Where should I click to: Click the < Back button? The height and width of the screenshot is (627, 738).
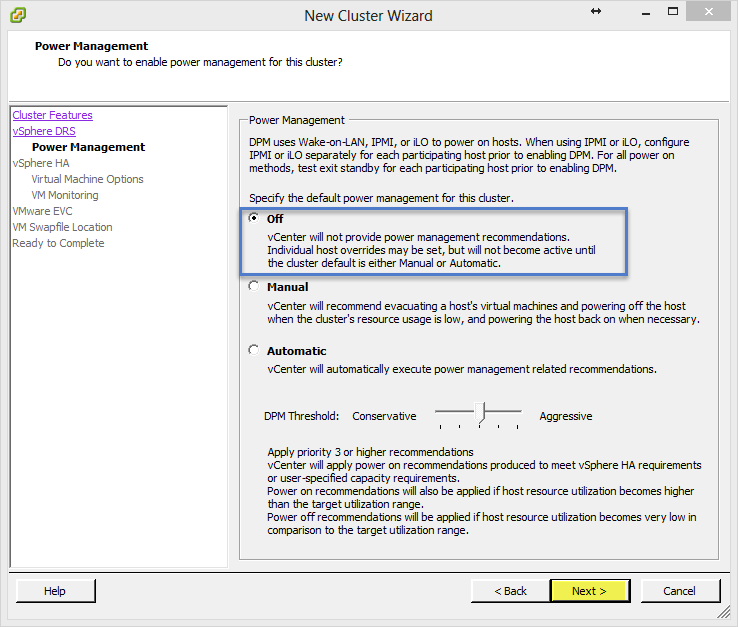coord(510,591)
